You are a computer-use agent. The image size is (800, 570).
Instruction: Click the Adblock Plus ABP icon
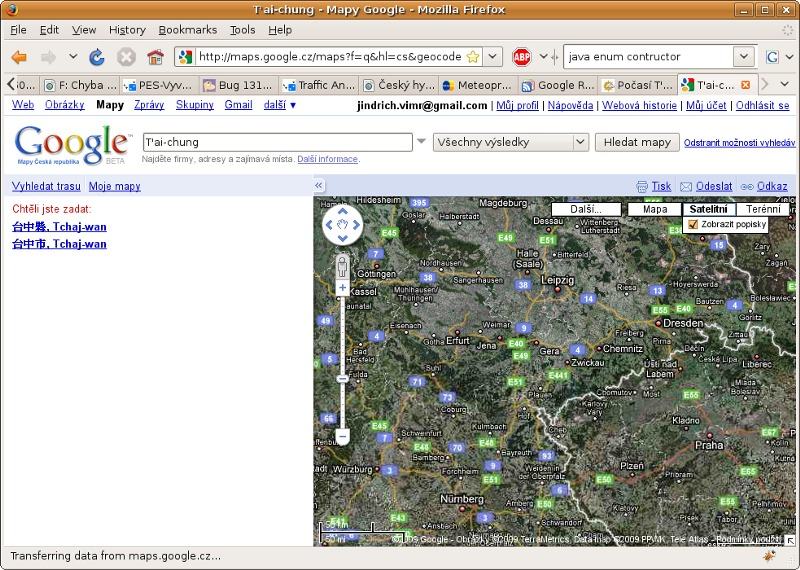521,57
